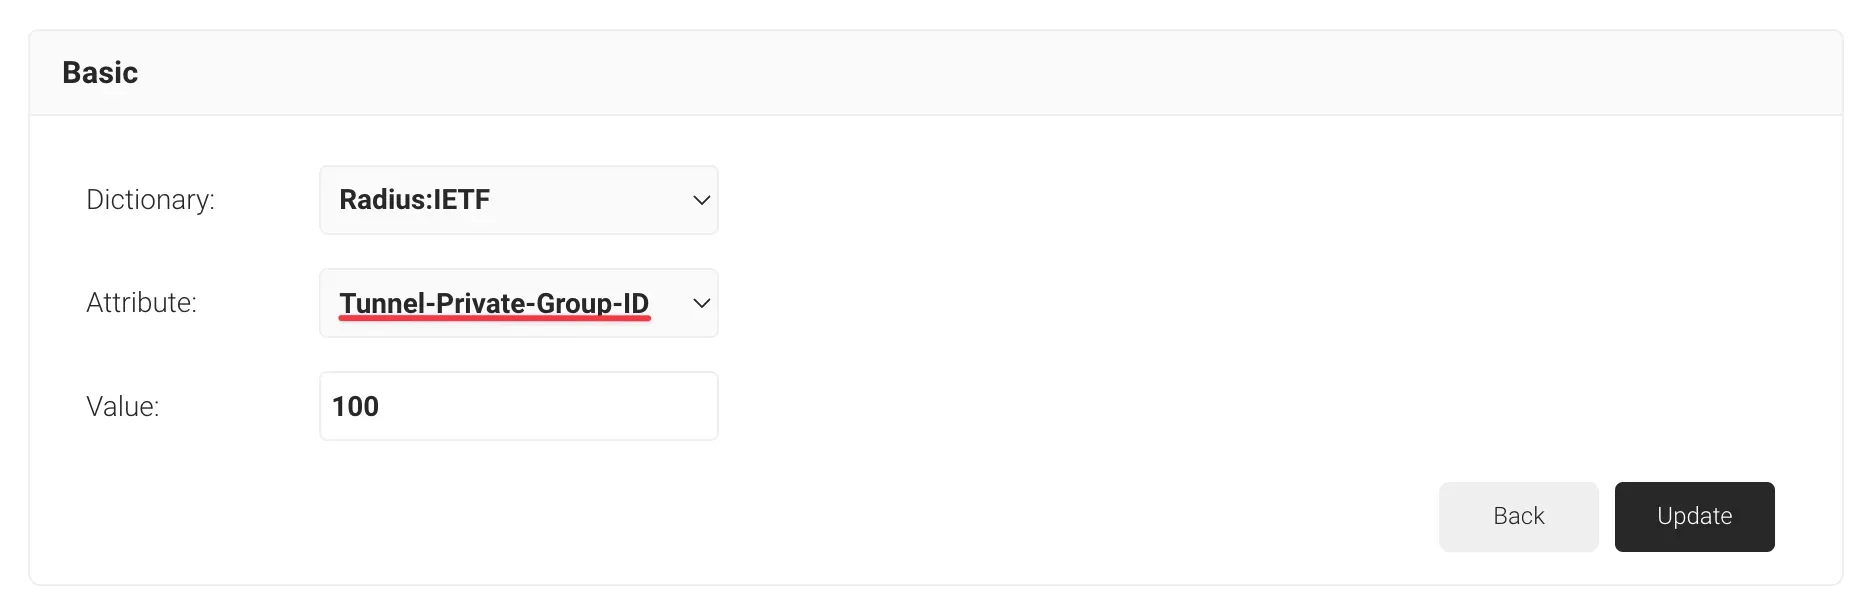Select the Radius:IETF text in Dictionary selector
This screenshot has height=614, width=1872.
(x=415, y=200)
